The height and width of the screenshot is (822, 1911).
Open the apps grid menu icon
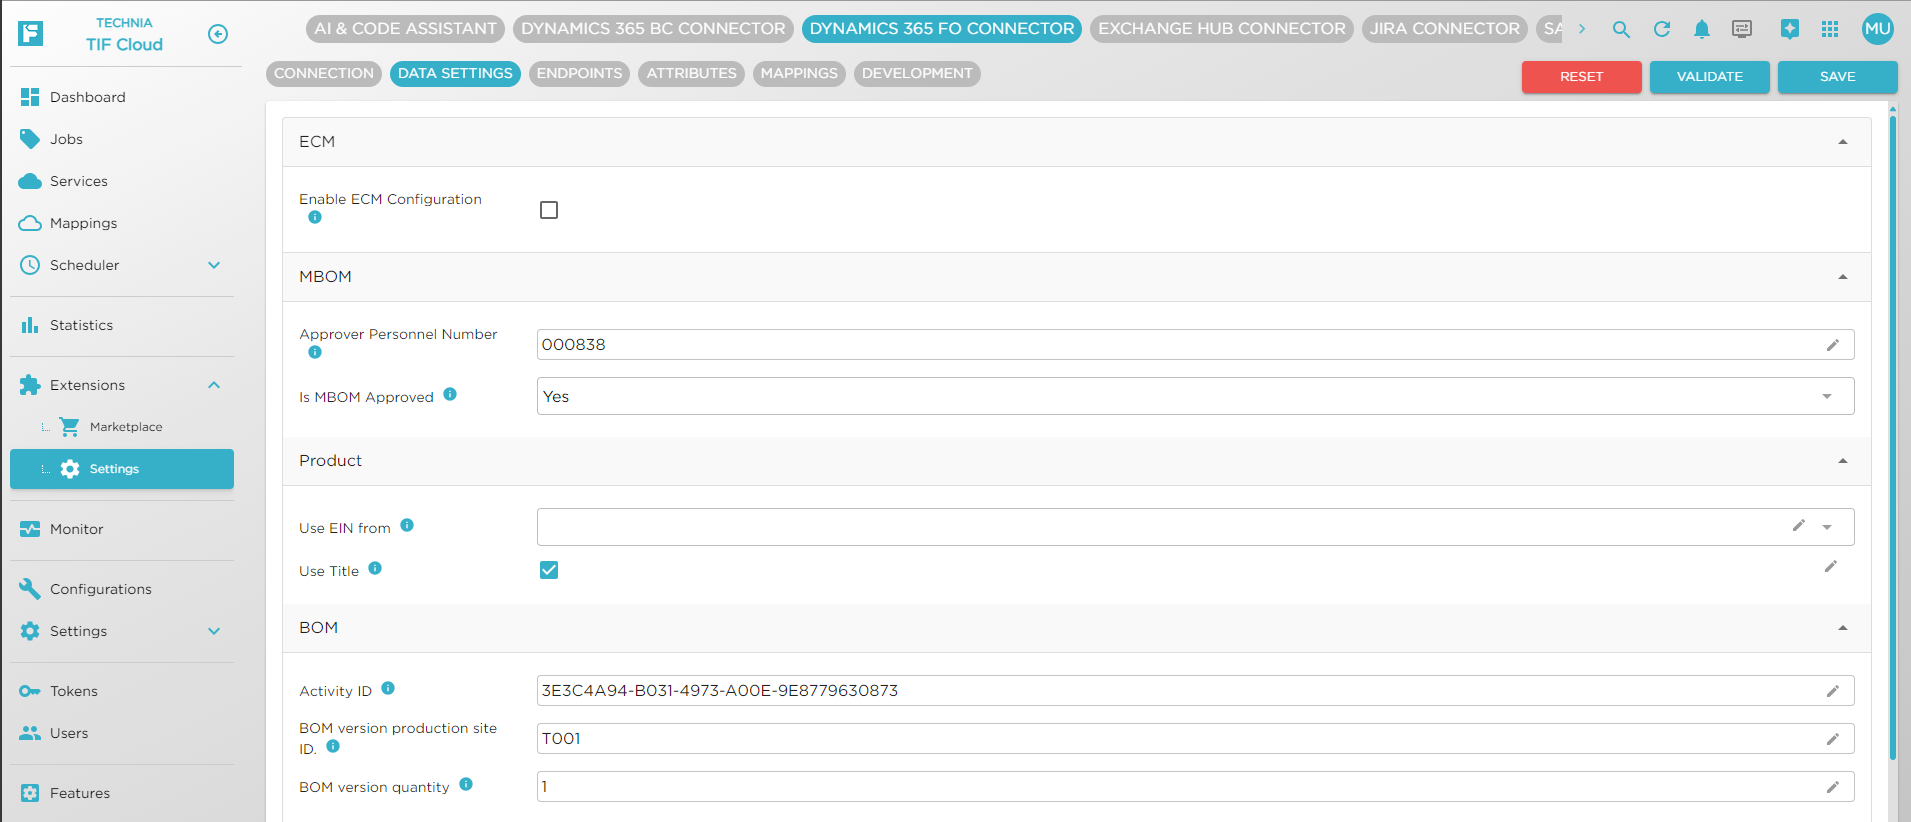pos(1829,30)
